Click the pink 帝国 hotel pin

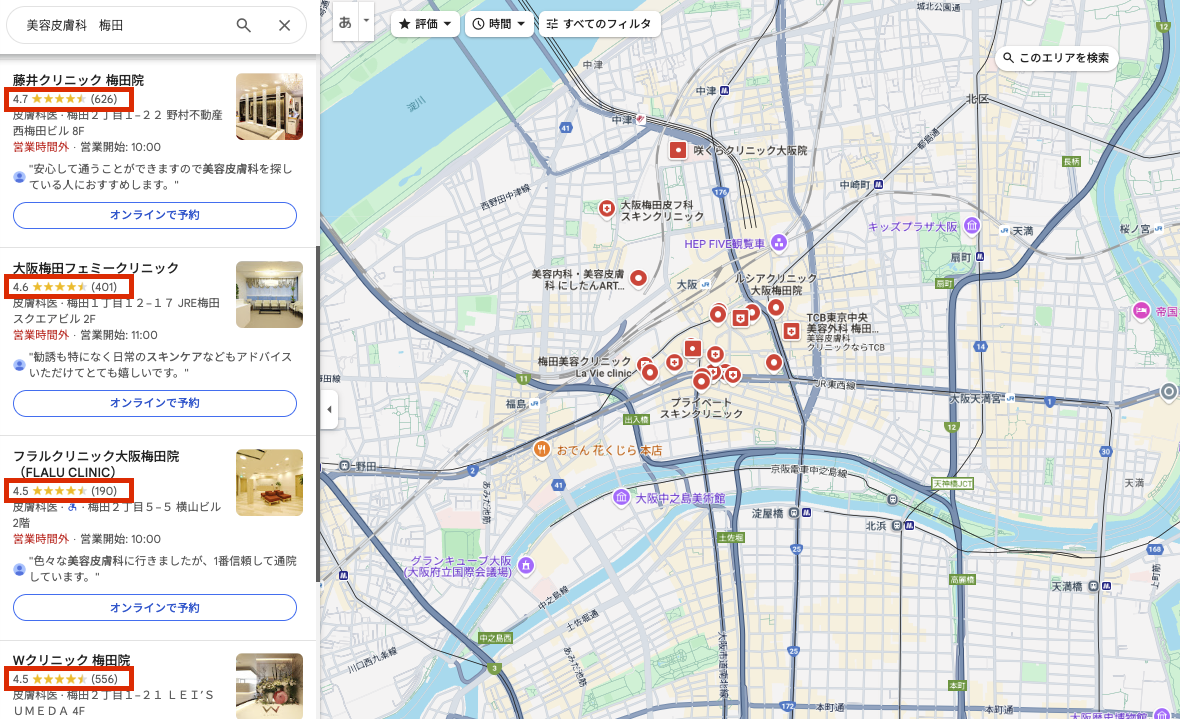point(1142,311)
